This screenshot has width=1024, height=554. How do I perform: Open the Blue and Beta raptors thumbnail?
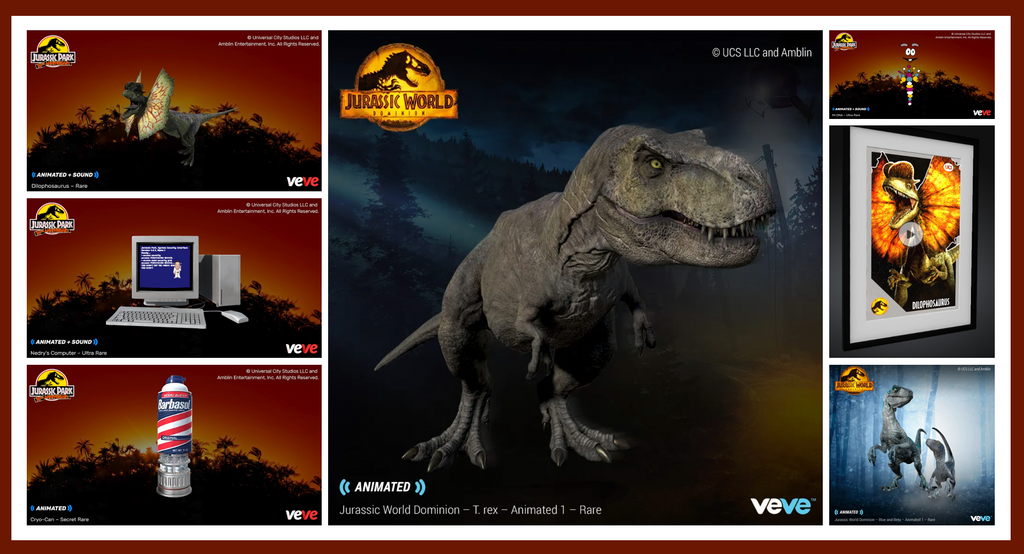(912, 445)
